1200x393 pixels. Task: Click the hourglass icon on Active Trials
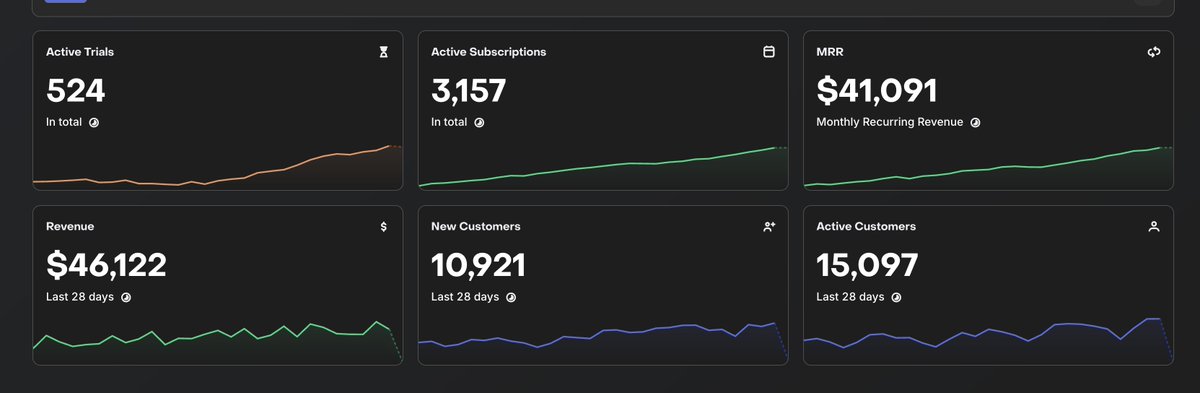383,52
